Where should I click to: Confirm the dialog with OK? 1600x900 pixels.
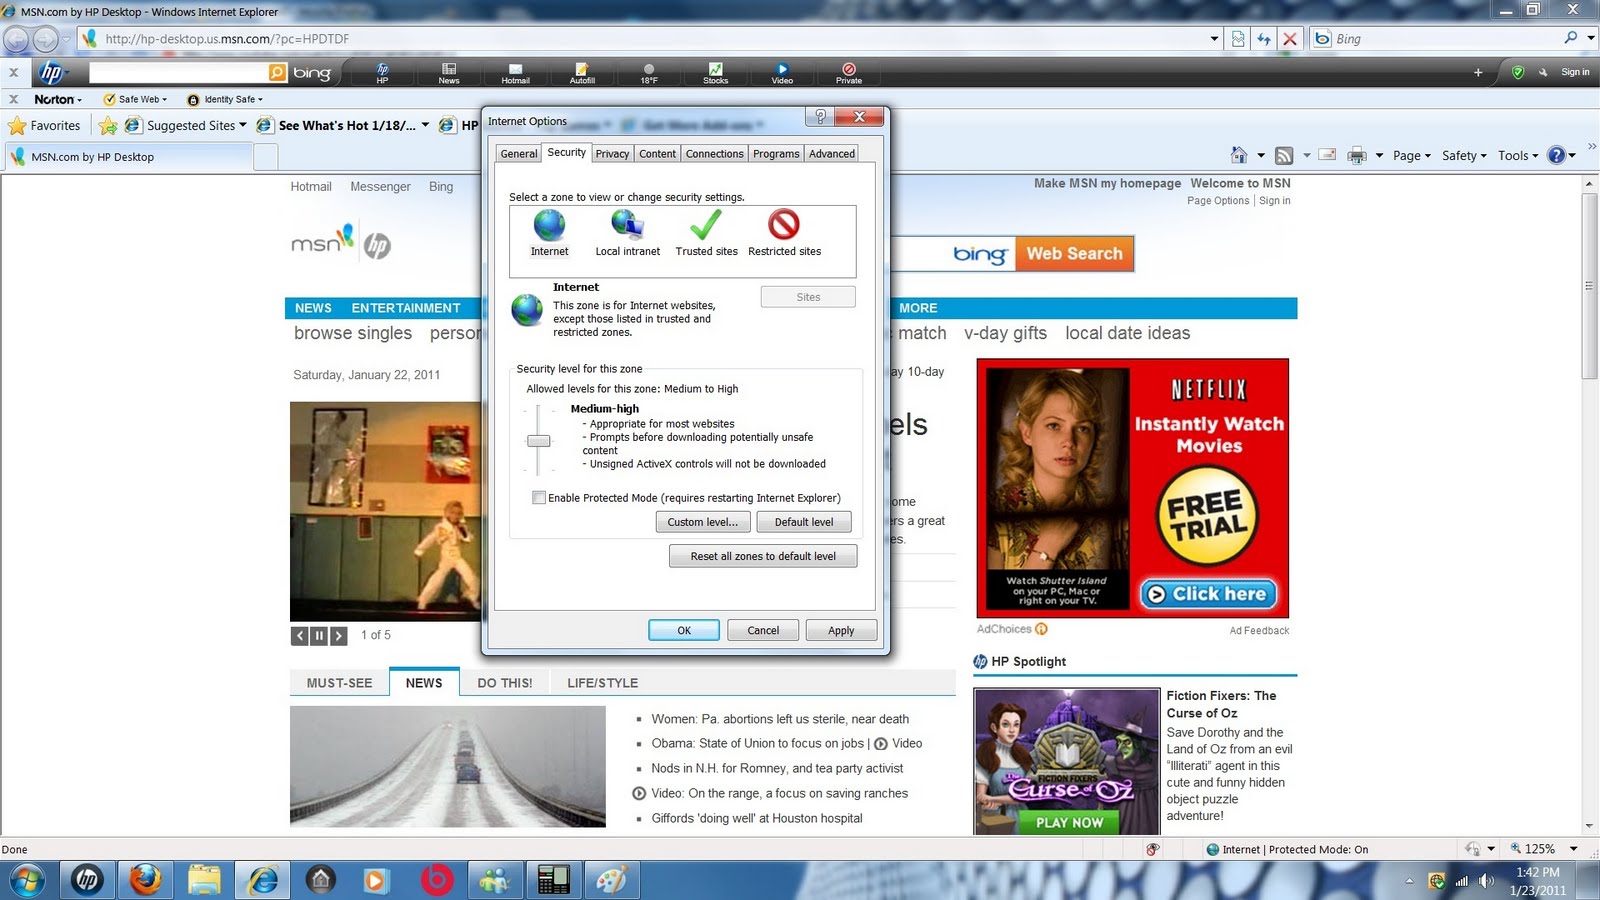pyautogui.click(x=684, y=630)
